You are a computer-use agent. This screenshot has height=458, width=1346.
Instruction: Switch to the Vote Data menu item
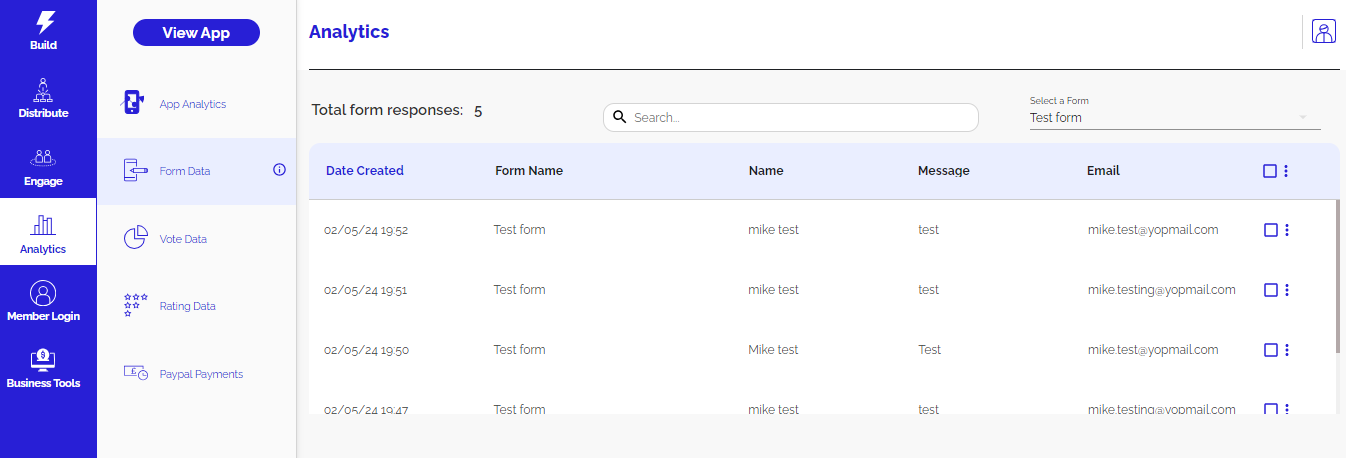point(183,239)
